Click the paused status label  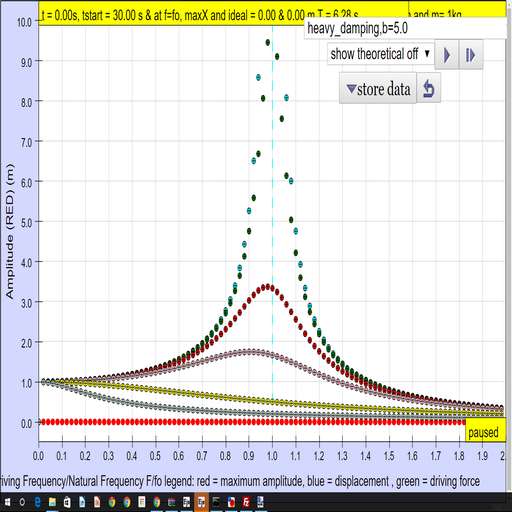(x=483, y=432)
